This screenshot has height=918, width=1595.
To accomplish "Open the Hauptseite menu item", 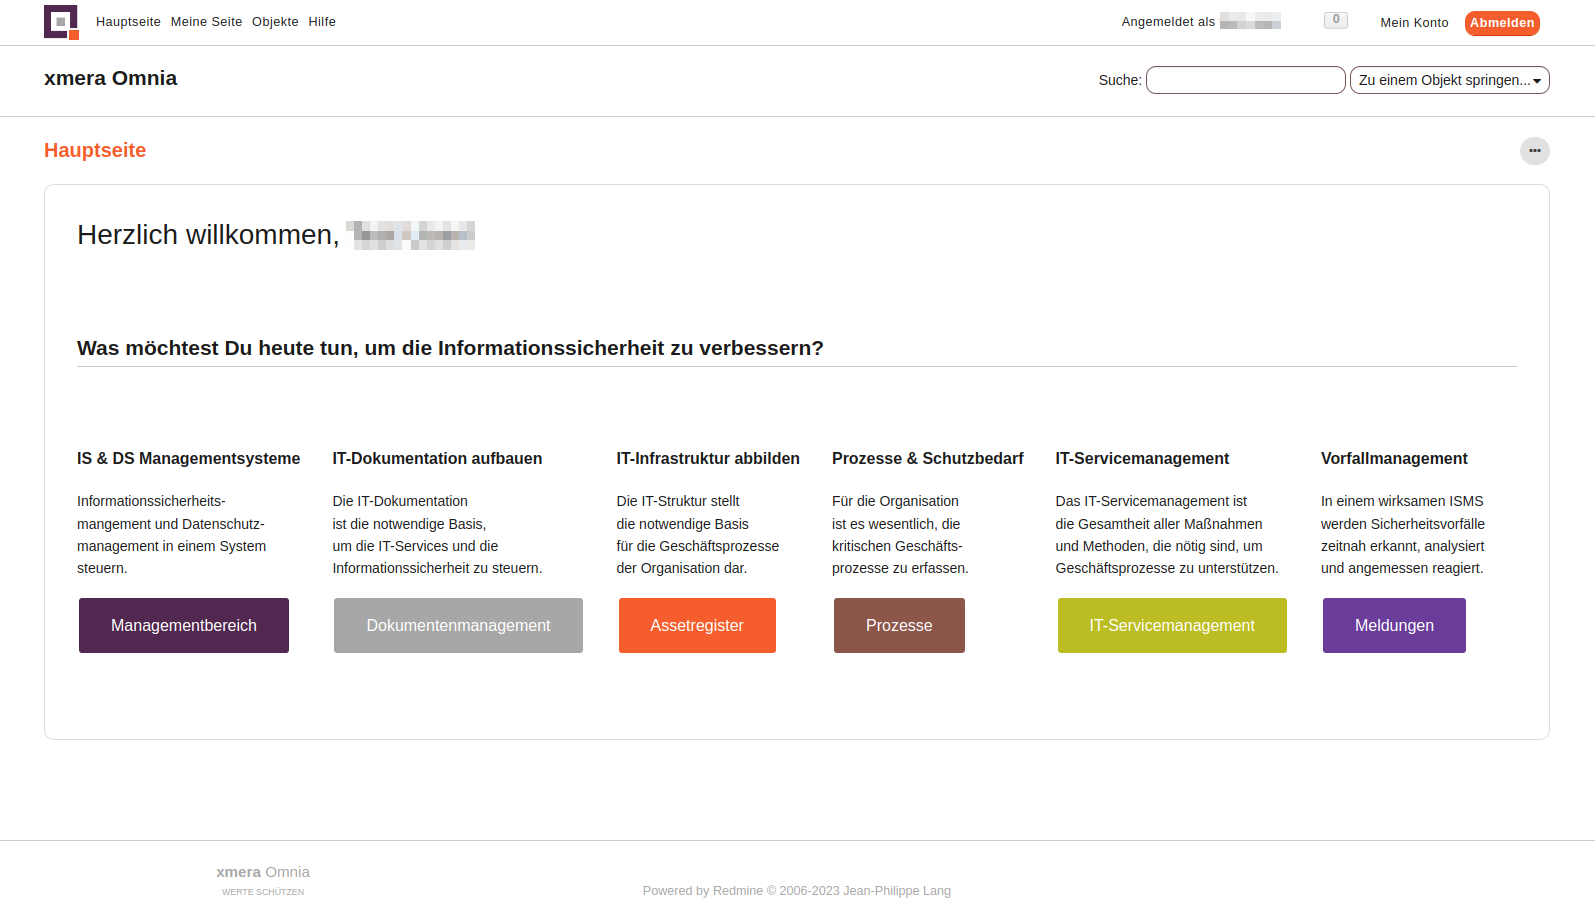I will click(128, 22).
